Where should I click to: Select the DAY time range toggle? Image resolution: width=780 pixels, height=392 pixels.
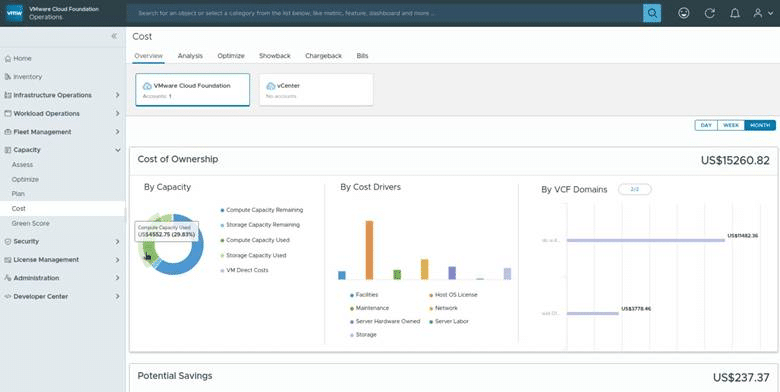[x=706, y=125]
